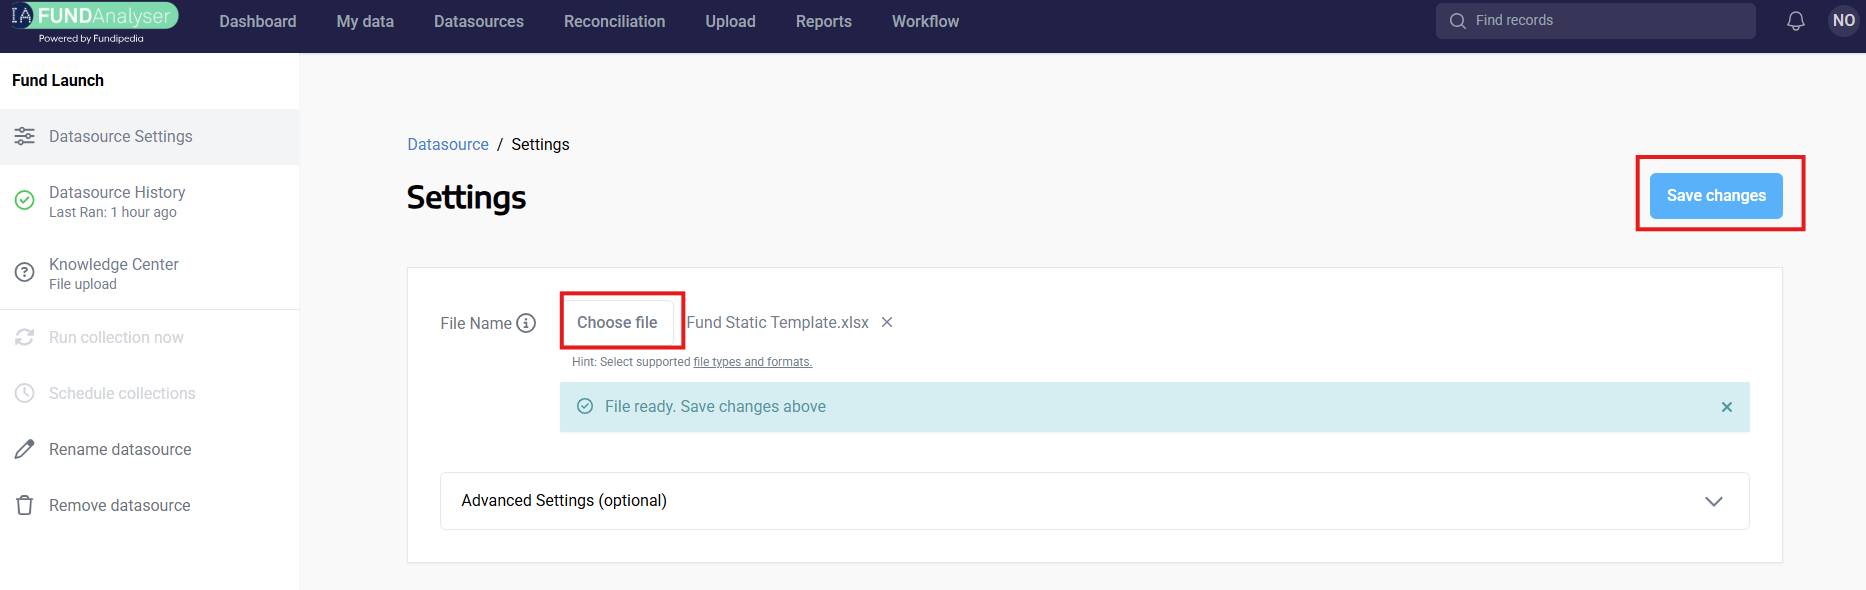Viewport: 1866px width, 590px height.
Task: Open the Dashboard menu item
Action: (257, 21)
